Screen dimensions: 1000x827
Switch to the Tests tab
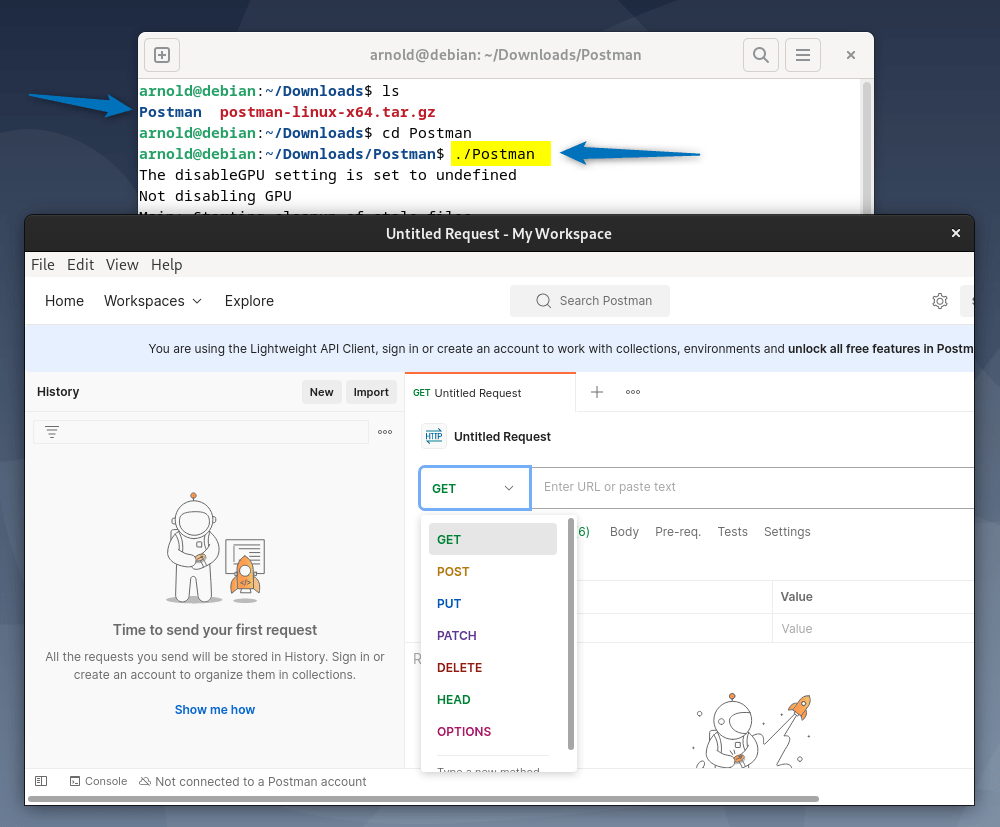[x=732, y=531]
